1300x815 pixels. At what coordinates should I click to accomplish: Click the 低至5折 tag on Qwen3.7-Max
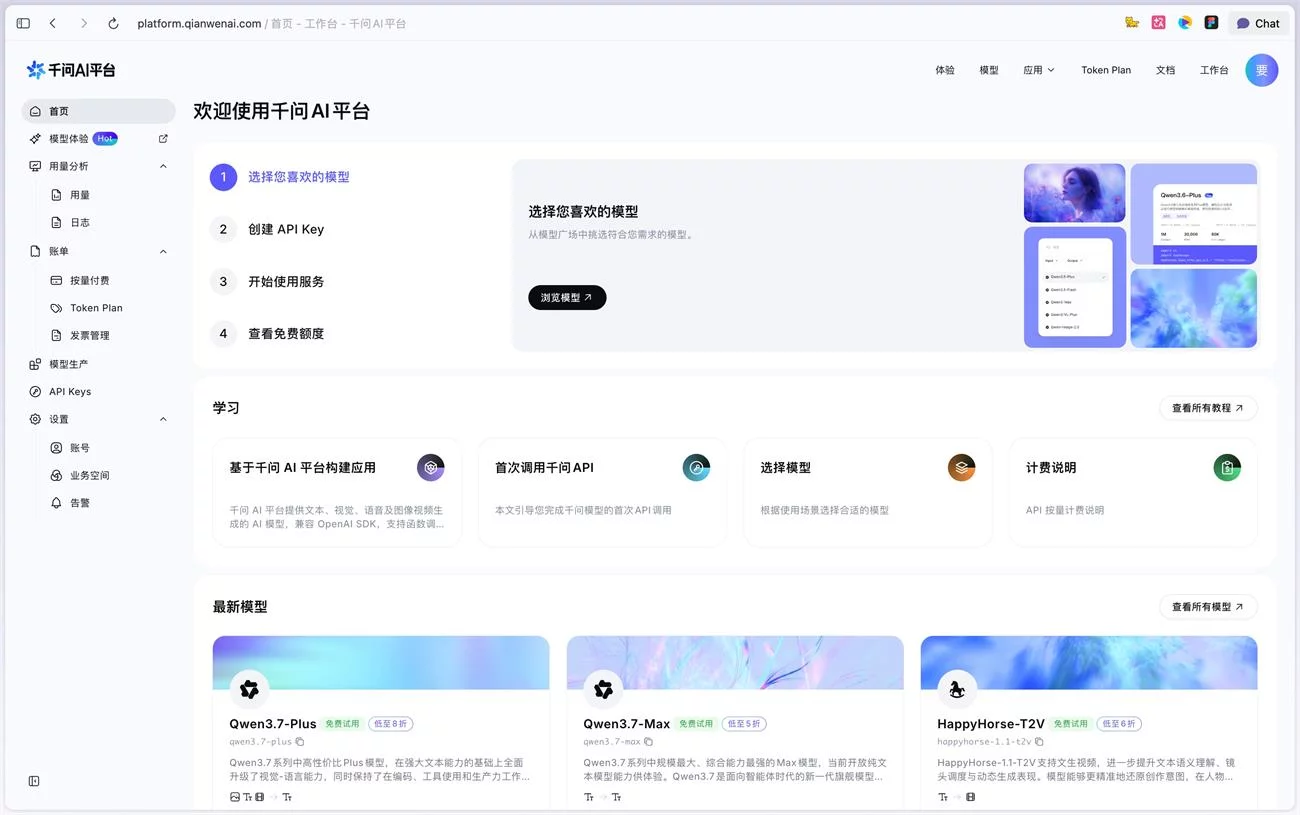click(x=744, y=724)
